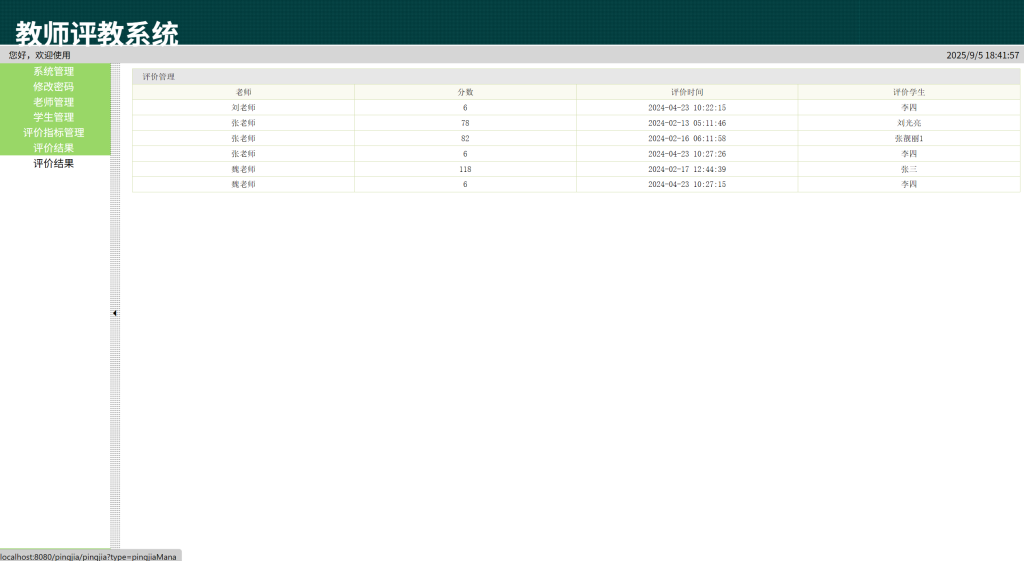Click score 6 in the 10:27:15 row

[x=465, y=184]
